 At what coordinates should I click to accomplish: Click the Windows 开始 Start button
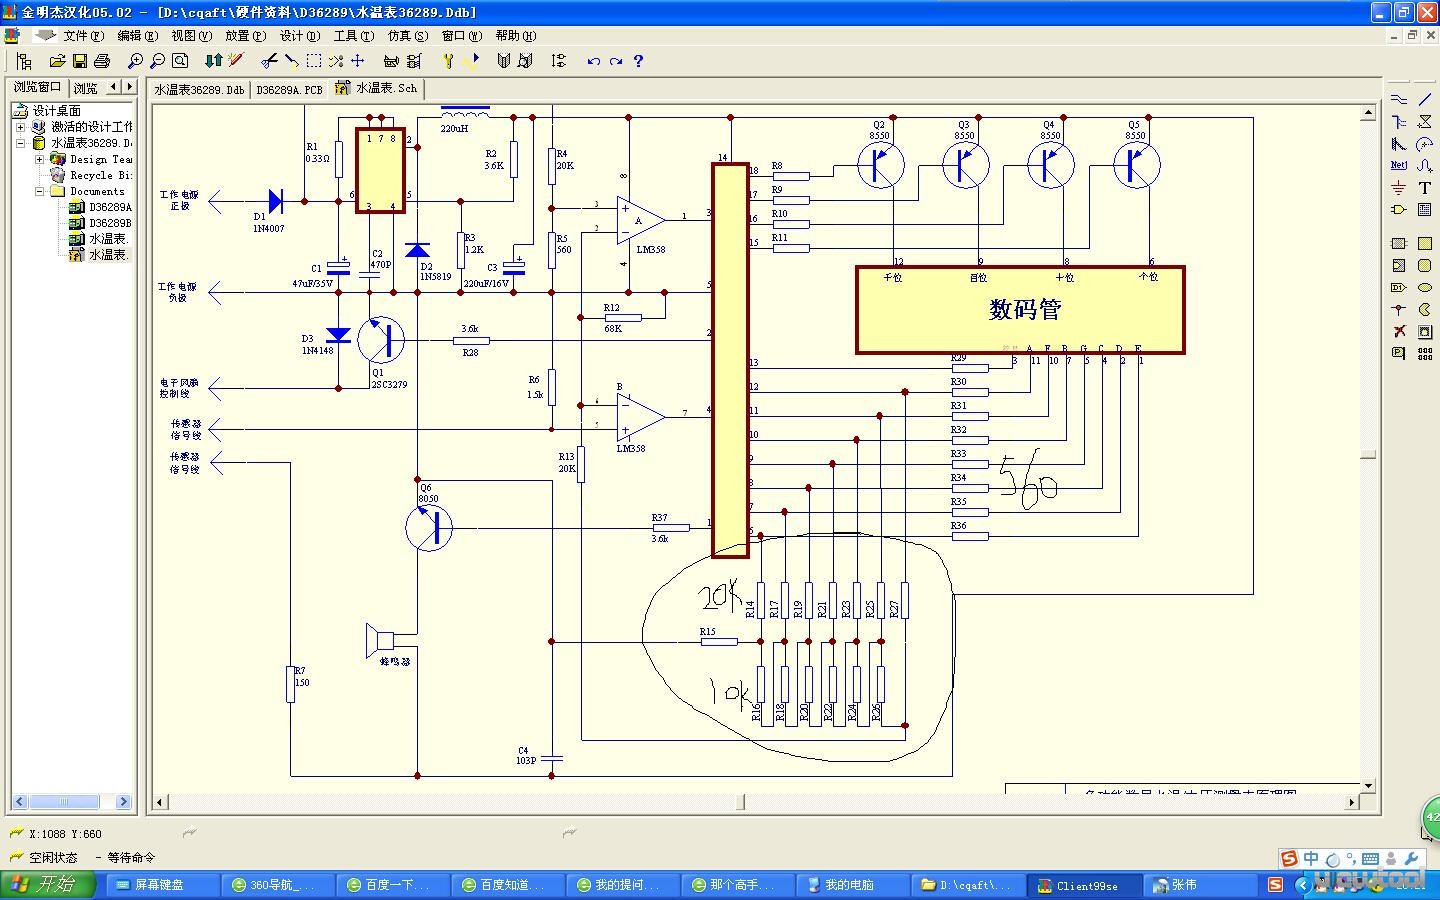tap(50, 885)
